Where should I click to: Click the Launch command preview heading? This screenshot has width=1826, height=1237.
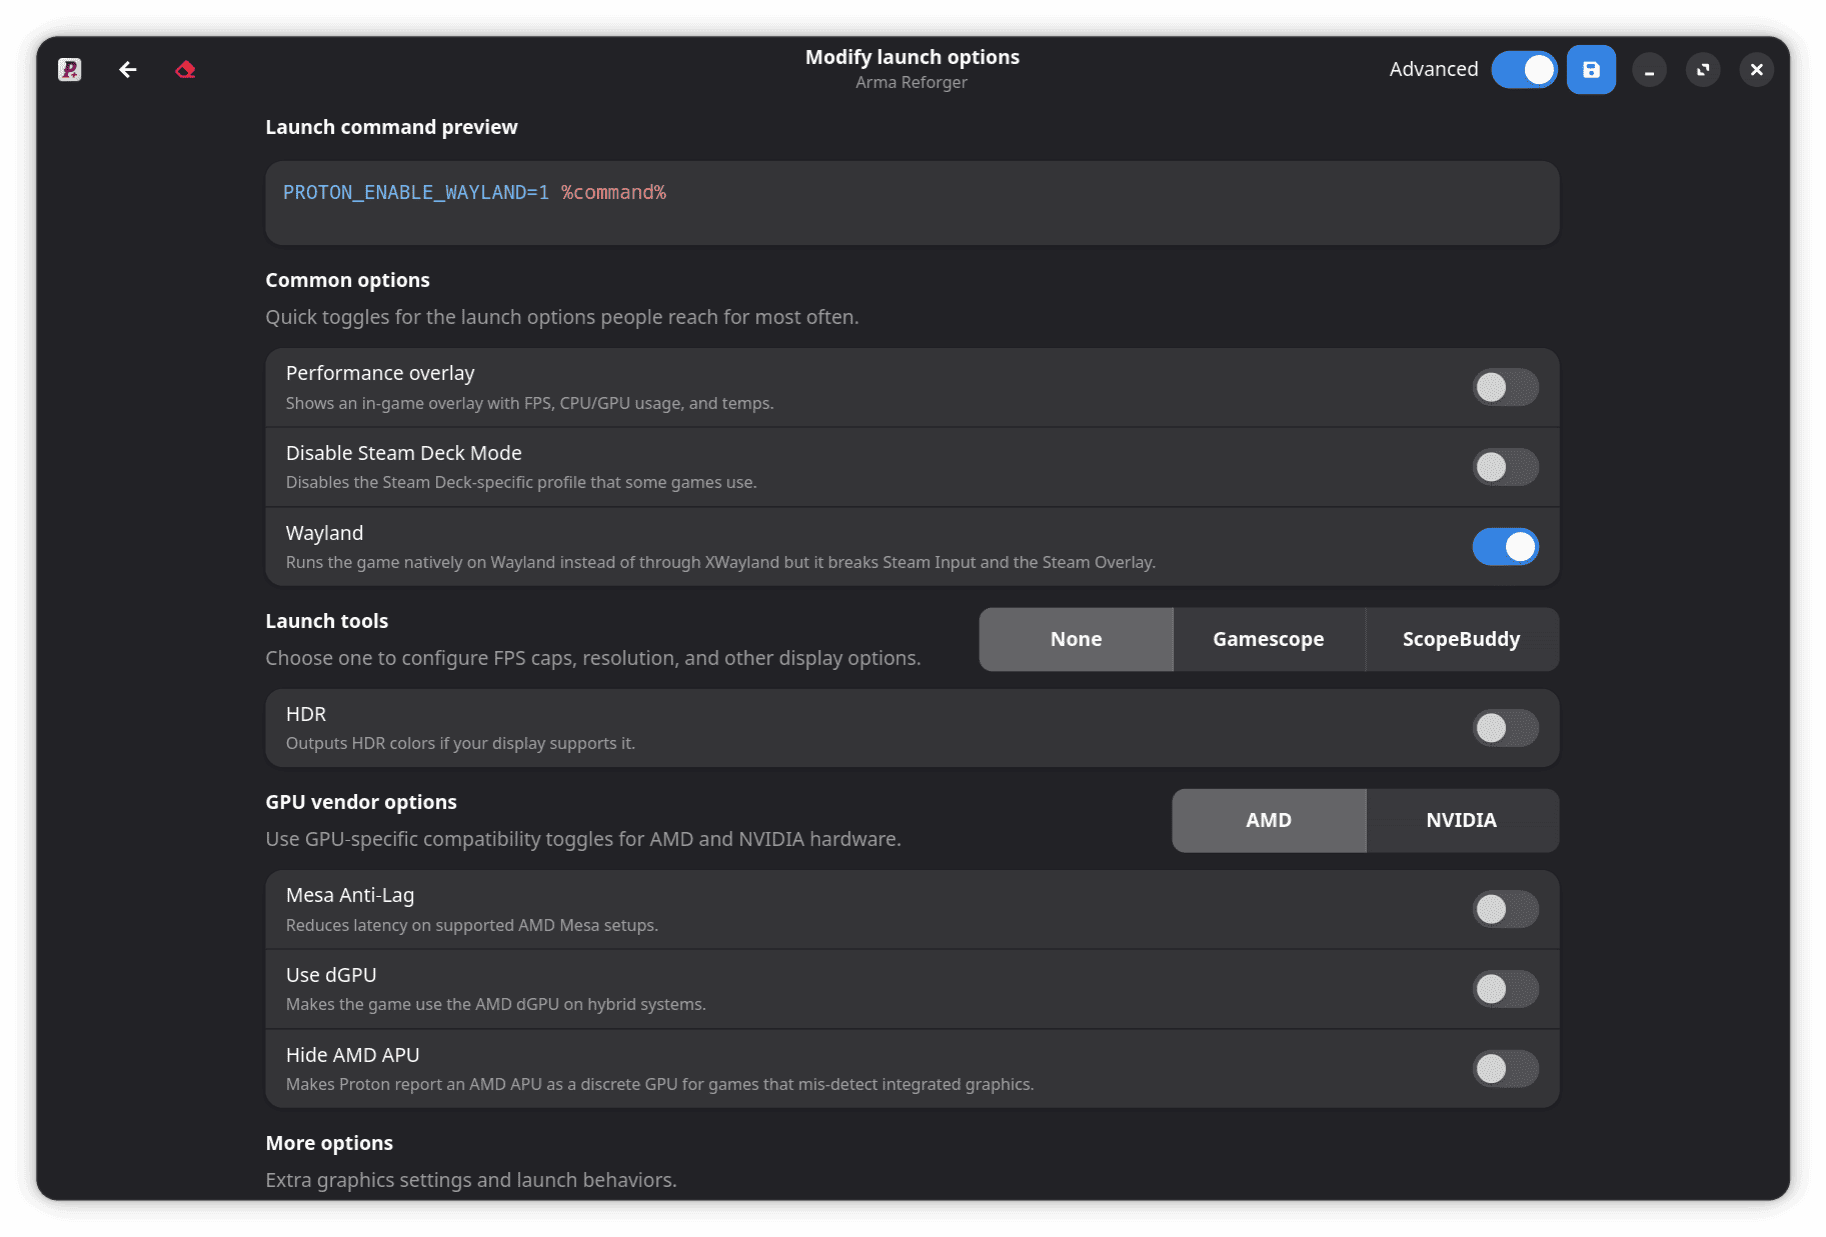(392, 127)
